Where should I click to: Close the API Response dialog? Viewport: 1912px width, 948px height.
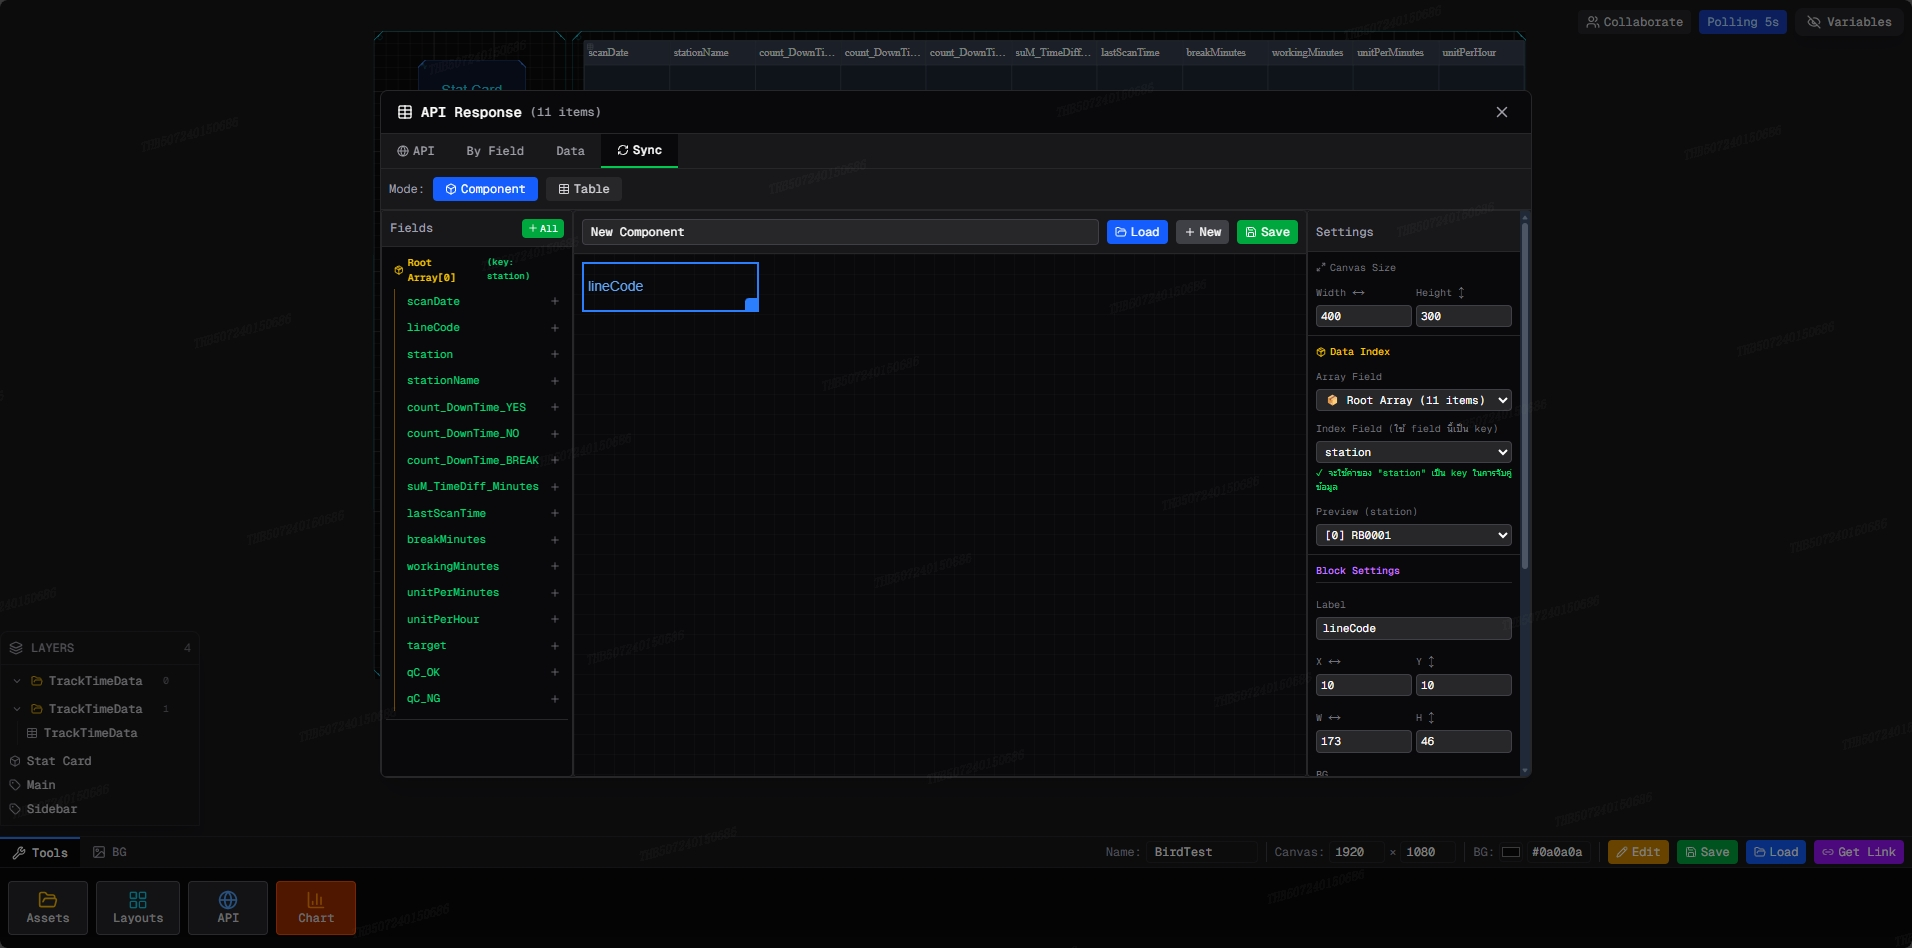click(1501, 112)
